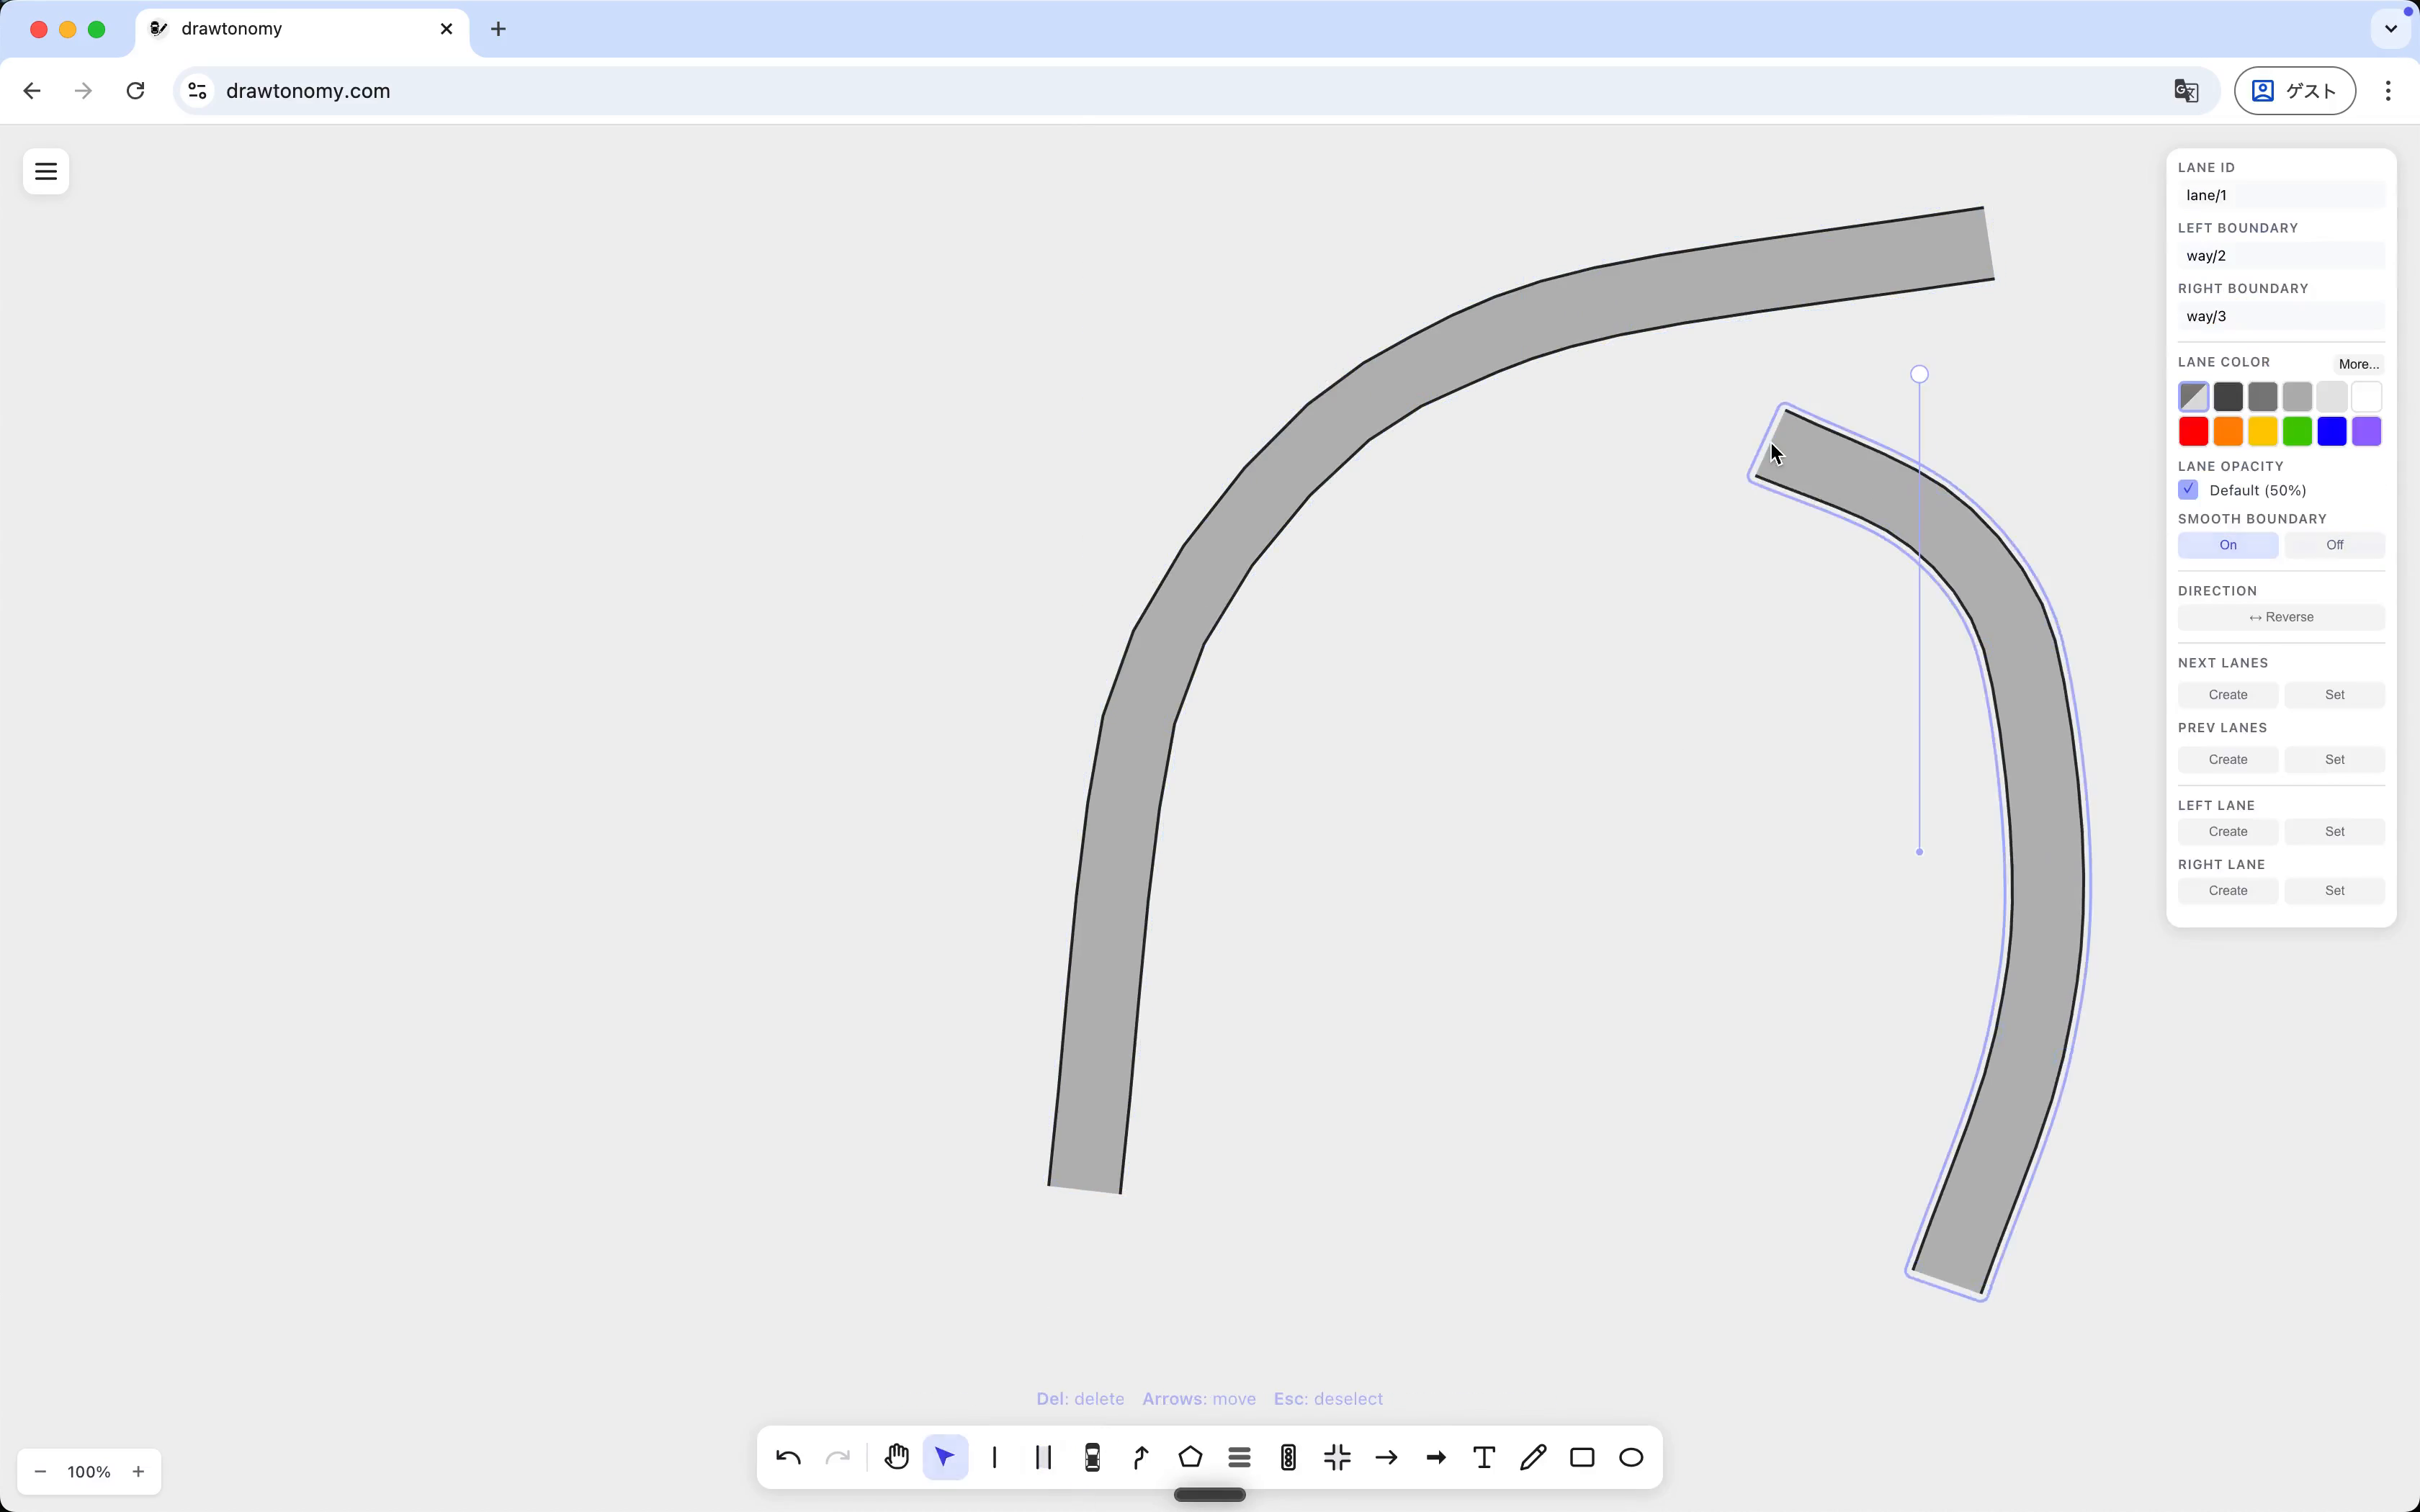The height and width of the screenshot is (1512, 2420).
Task: Click the rotation handle above selected lane
Action: tap(1918, 374)
